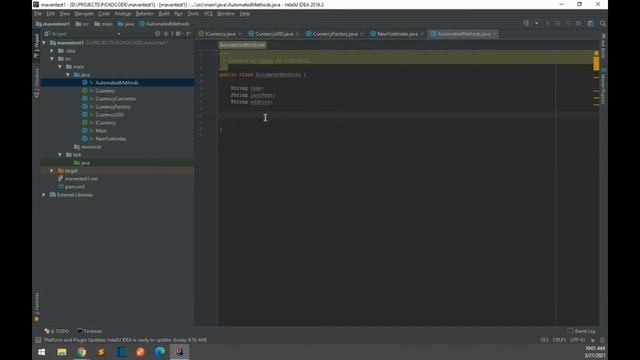640x360 pixels.
Task: Switch to the CurrencyUSD.java tab
Action: pos(273,34)
